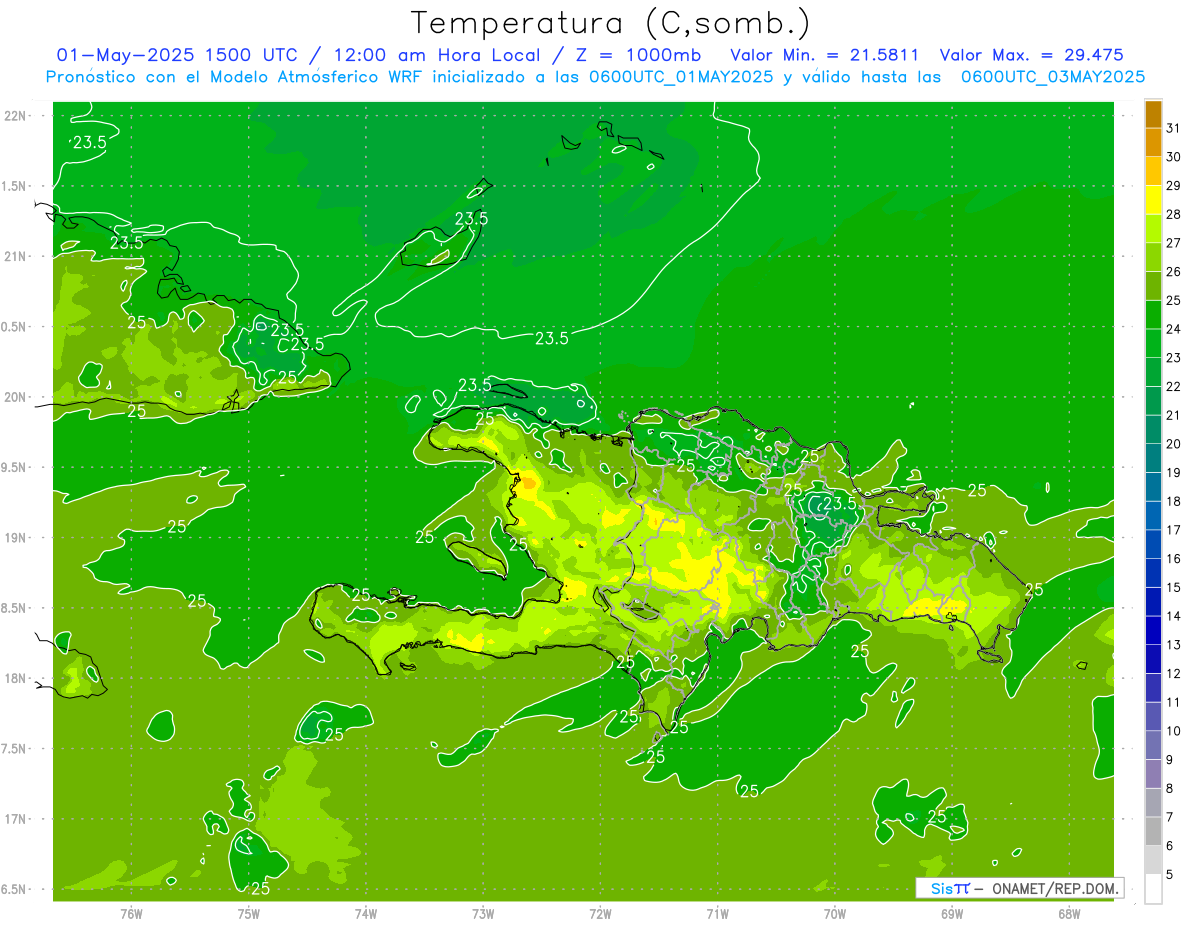Click the '0600UTC_03MAY2025' valid-until time
This screenshot has width=1200, height=927.
point(1053,77)
